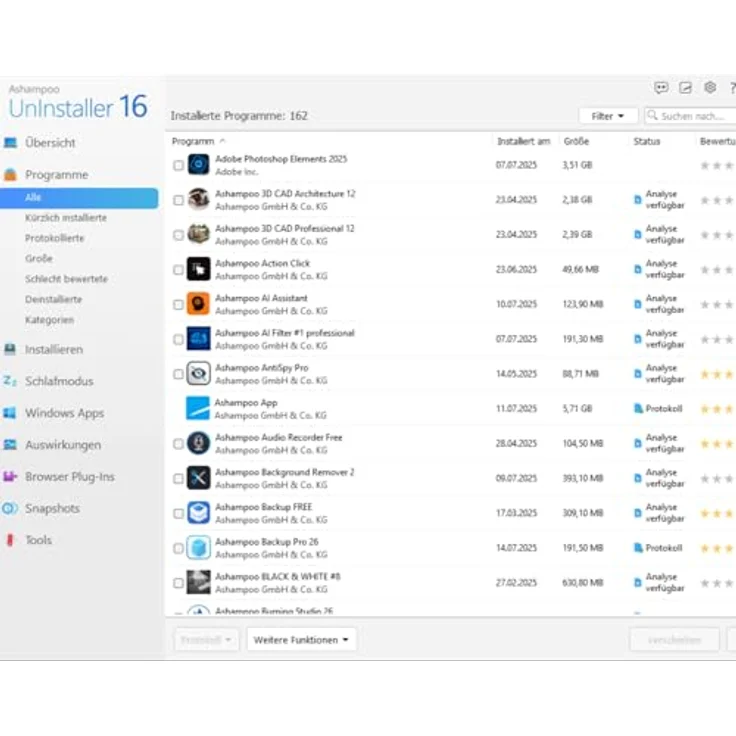Tick the checkbox for Ashampoo Background Remover 2
The height and width of the screenshot is (736, 736).
click(178, 479)
